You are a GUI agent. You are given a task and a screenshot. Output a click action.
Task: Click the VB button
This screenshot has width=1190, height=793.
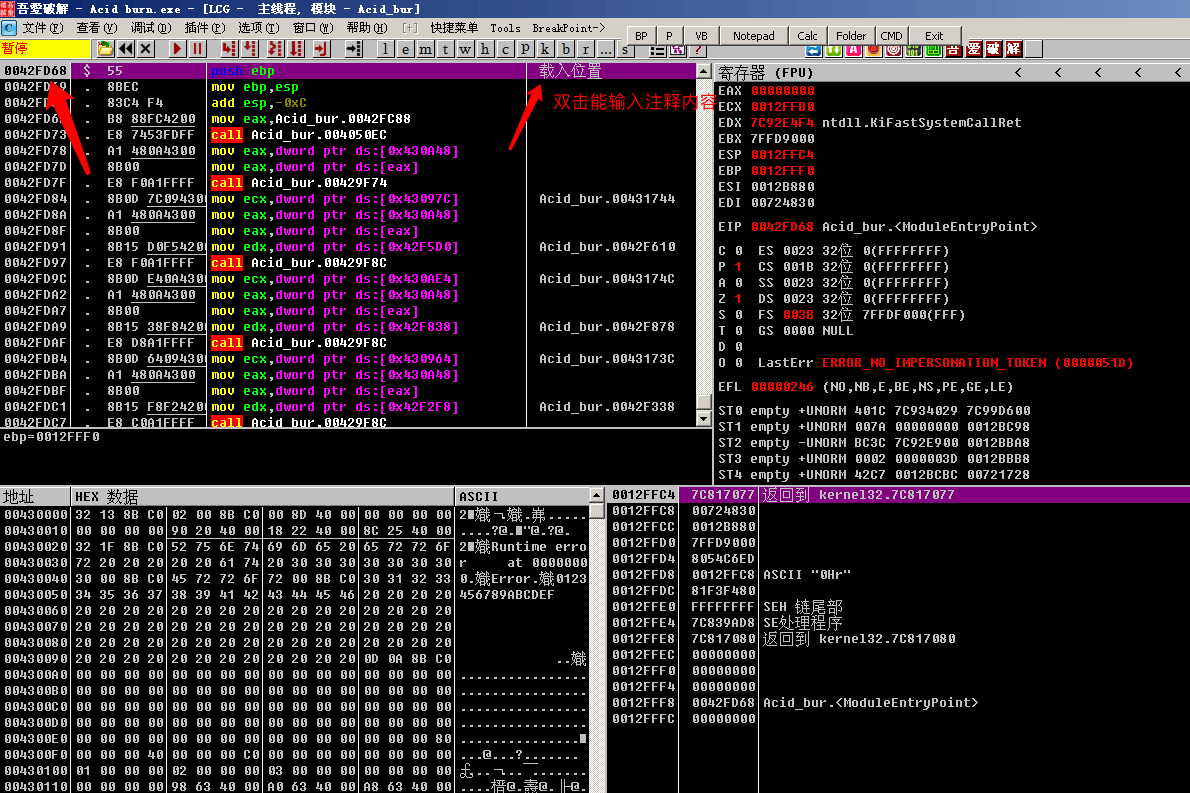pos(701,36)
